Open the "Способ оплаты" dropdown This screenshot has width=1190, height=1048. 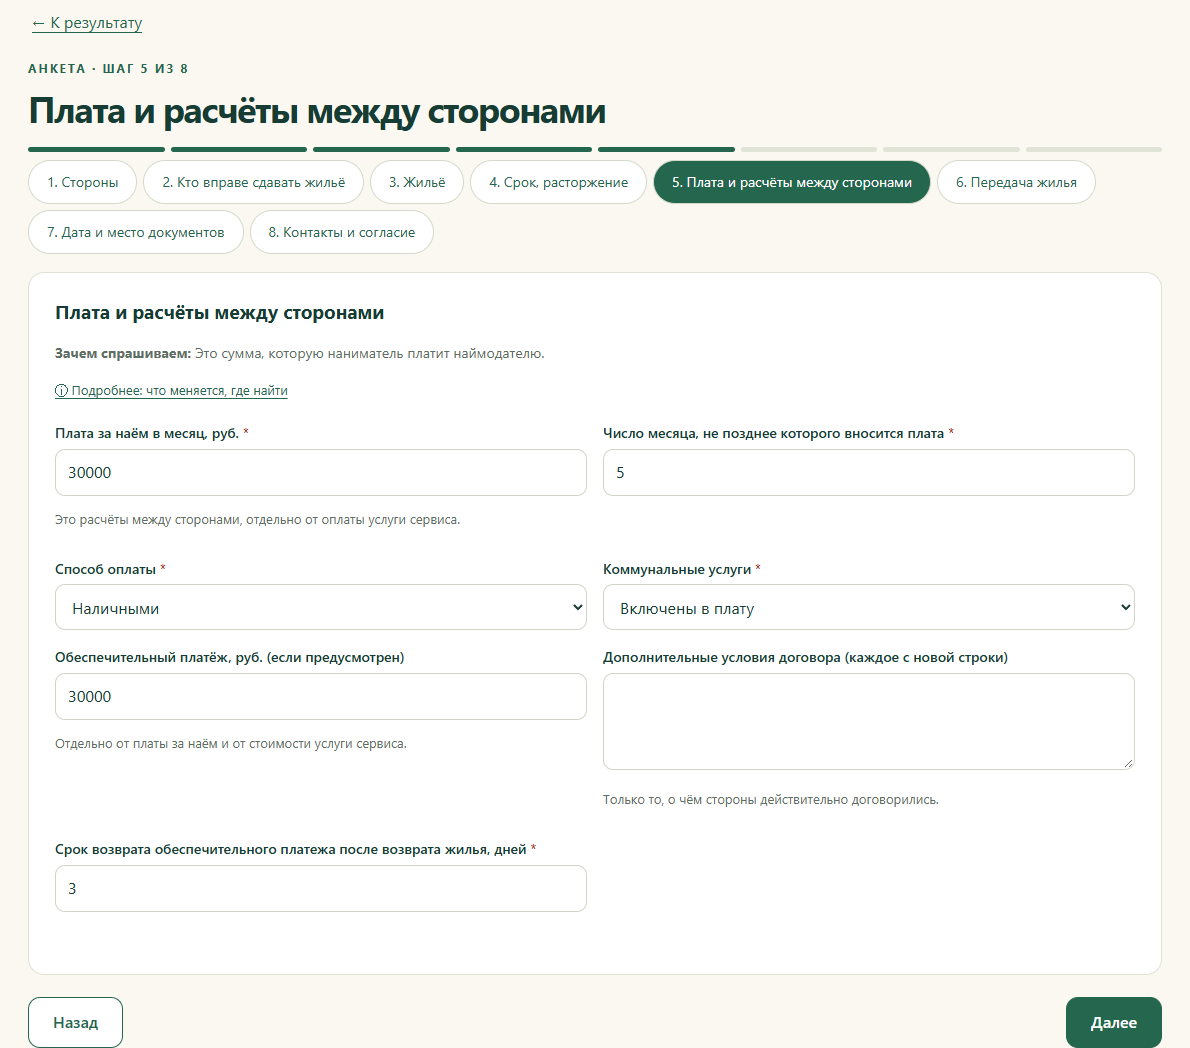tap(321, 607)
